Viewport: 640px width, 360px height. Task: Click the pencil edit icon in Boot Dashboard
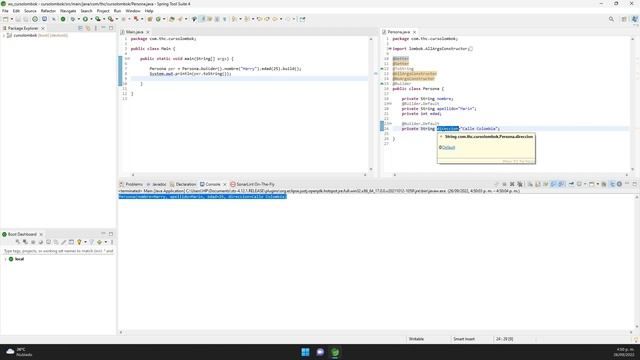click(63, 242)
